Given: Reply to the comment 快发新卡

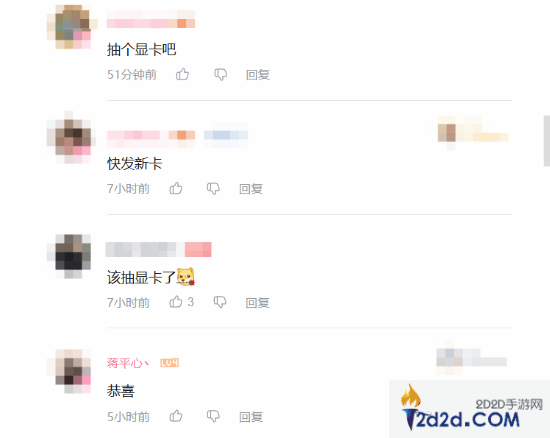Looking at the screenshot, I should tap(251, 189).
